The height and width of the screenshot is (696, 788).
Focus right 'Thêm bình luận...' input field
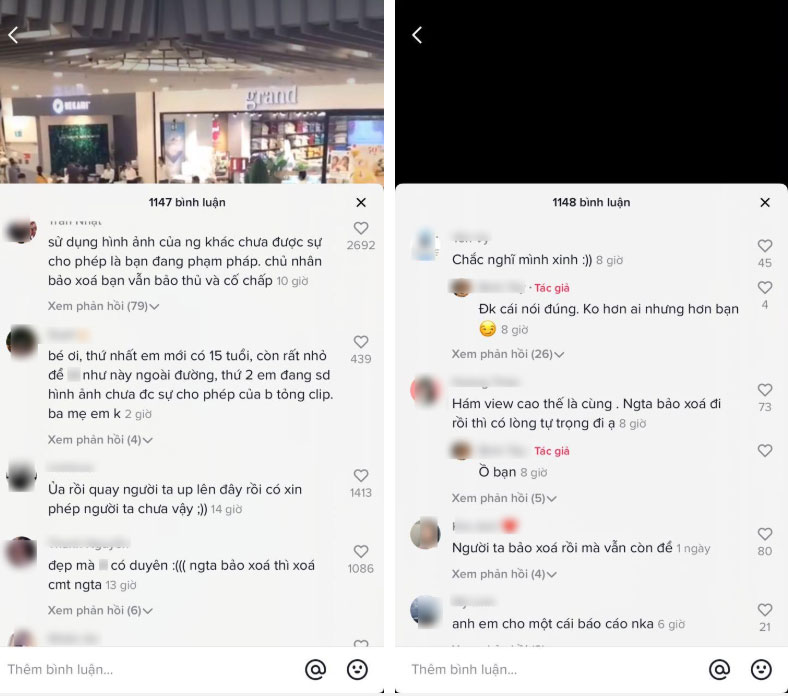pos(555,669)
